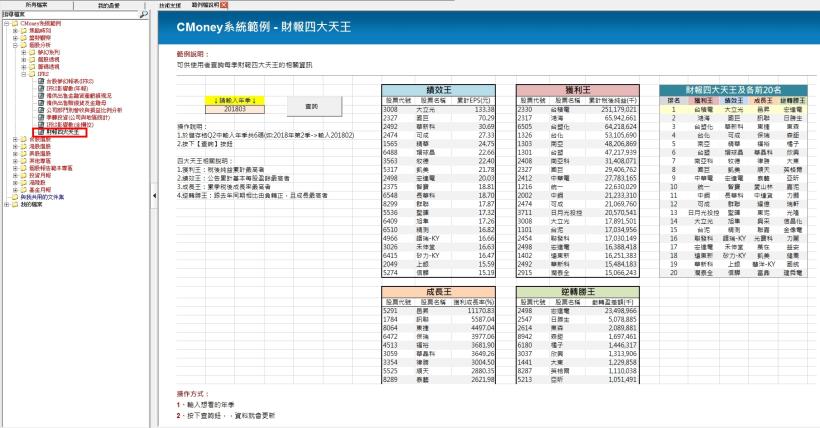
Task: Expand the 其他專區 folder node
Action: 15,161
